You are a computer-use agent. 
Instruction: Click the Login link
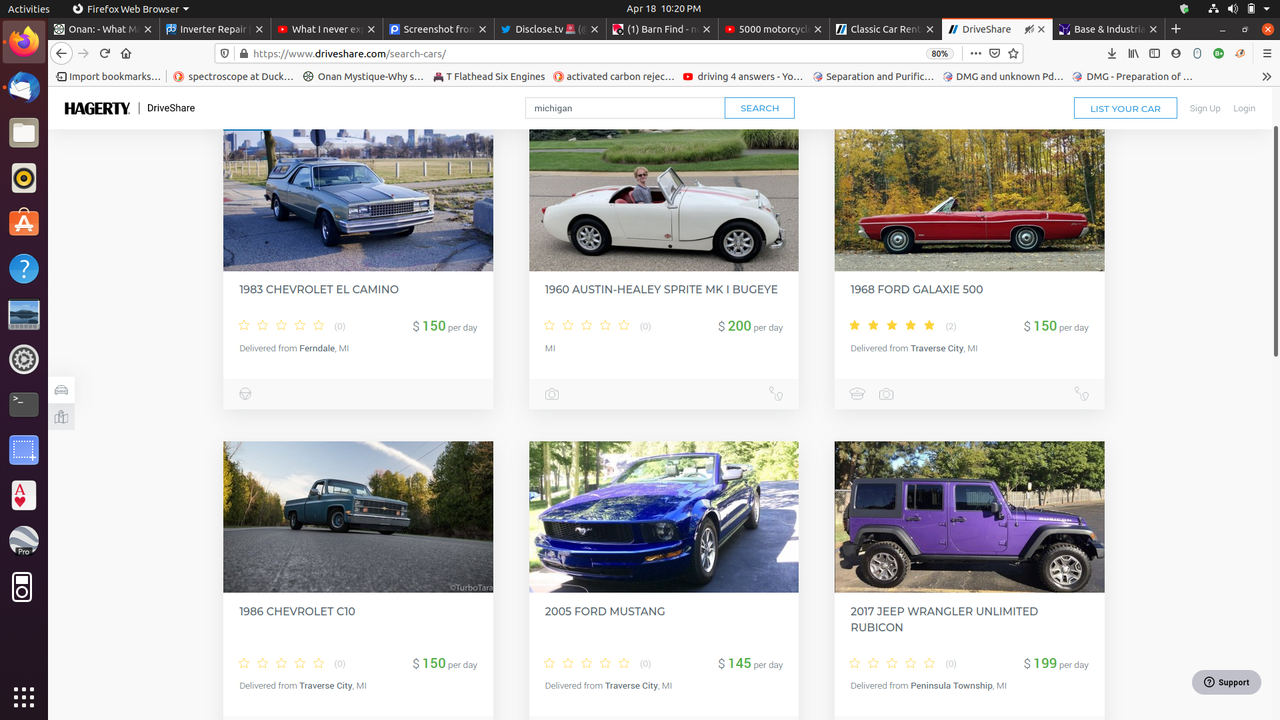[1244, 108]
